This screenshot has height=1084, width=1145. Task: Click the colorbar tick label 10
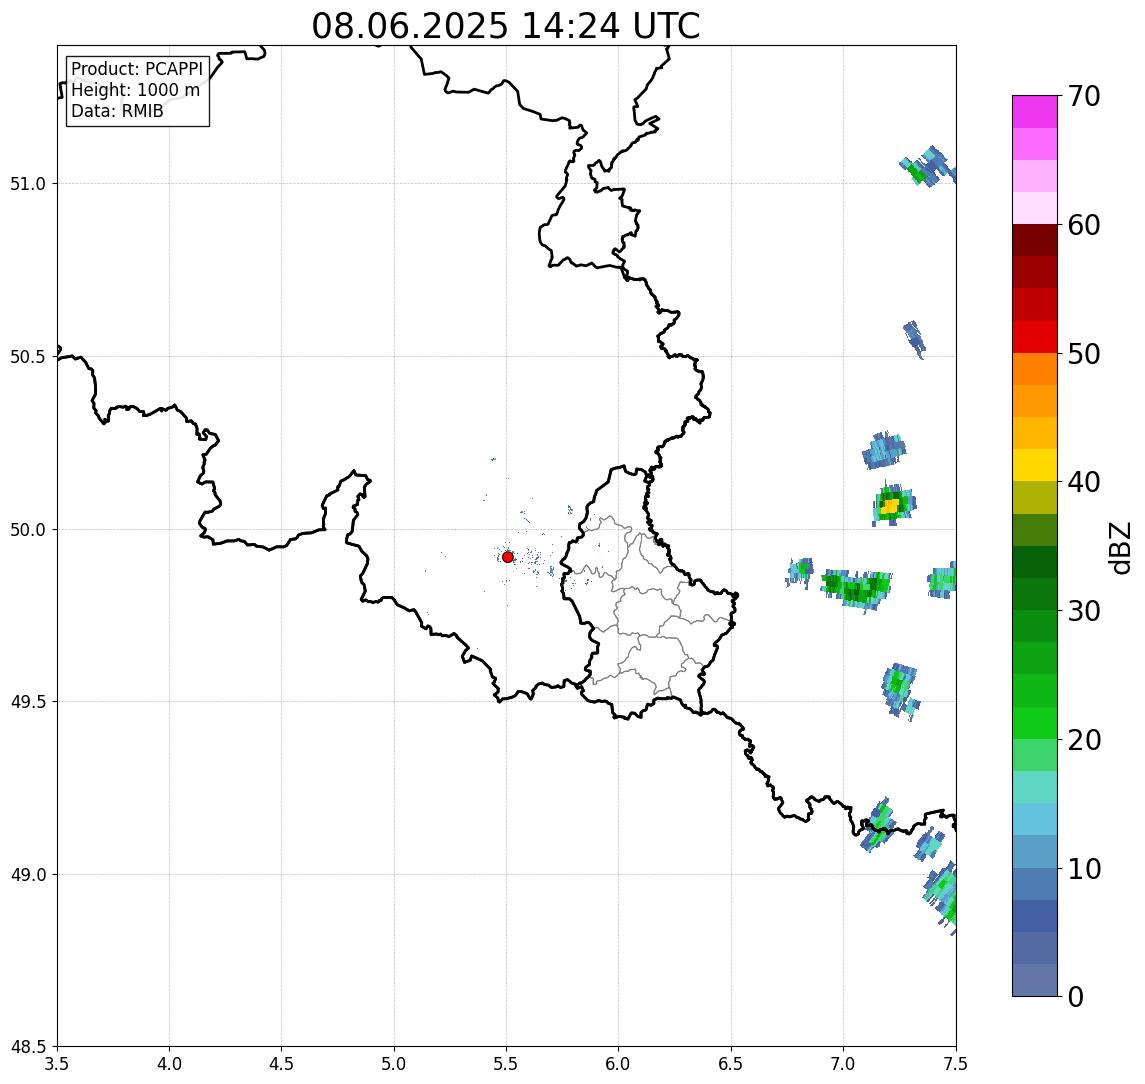coord(1084,869)
